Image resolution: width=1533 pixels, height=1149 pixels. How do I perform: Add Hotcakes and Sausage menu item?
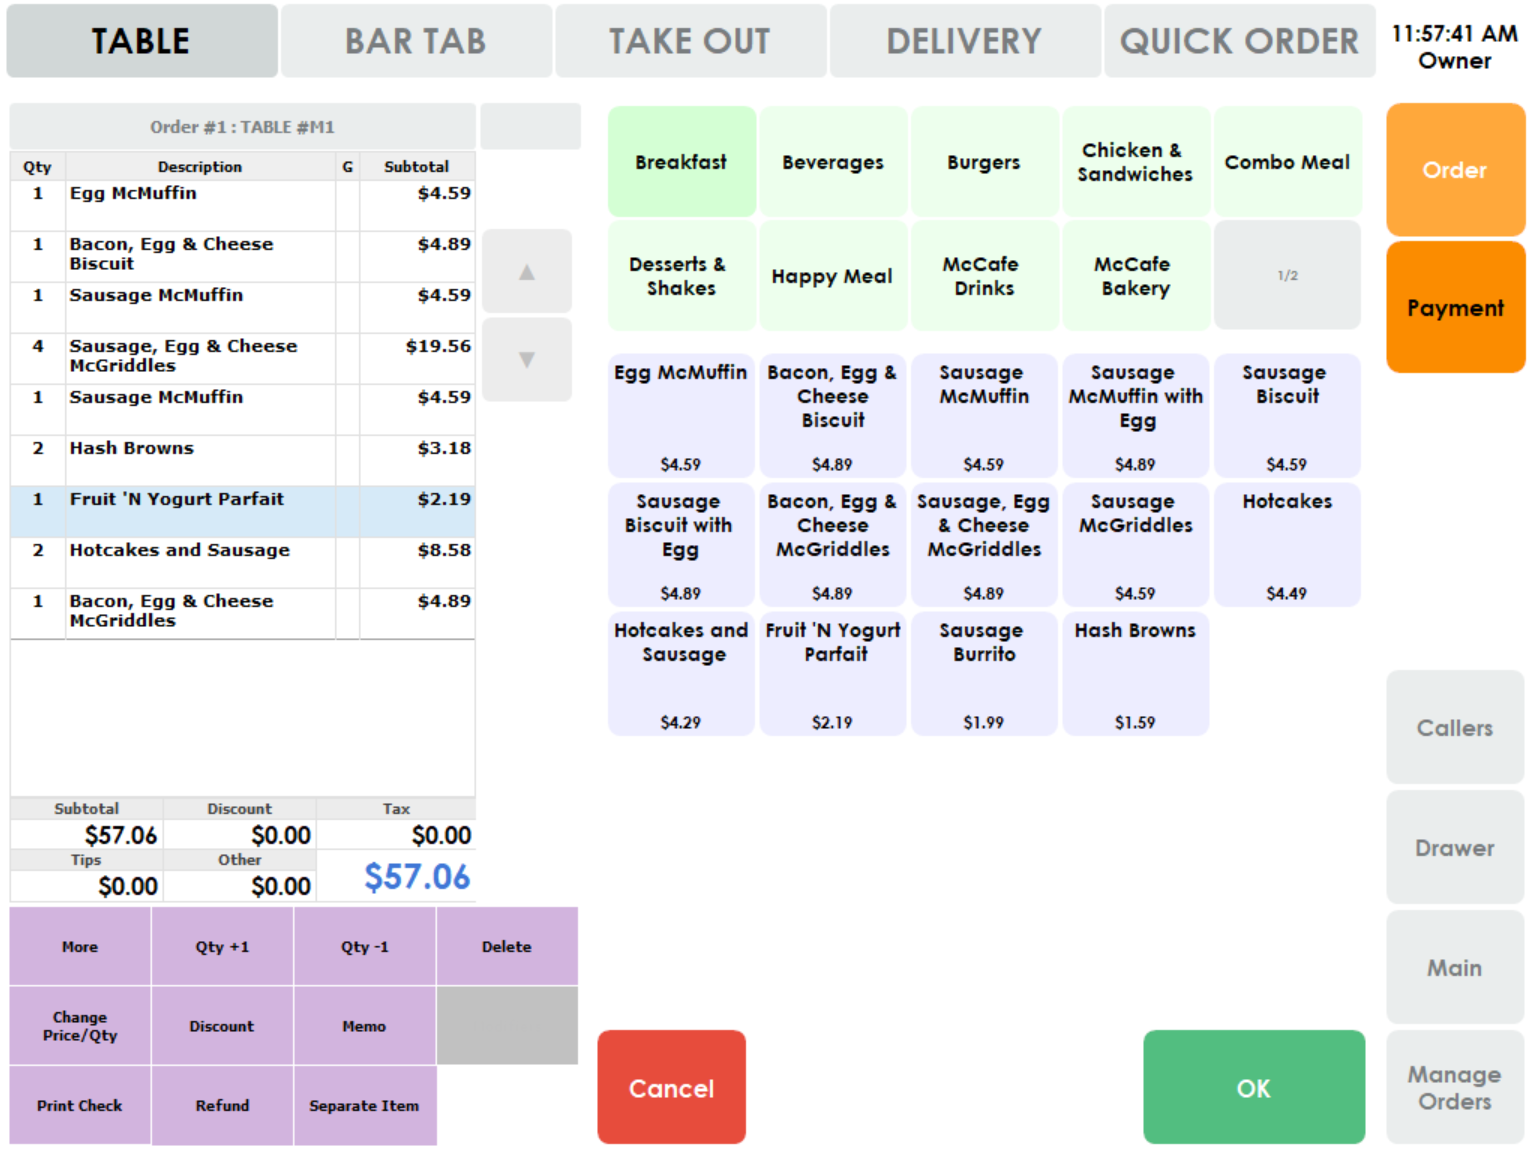[682, 673]
